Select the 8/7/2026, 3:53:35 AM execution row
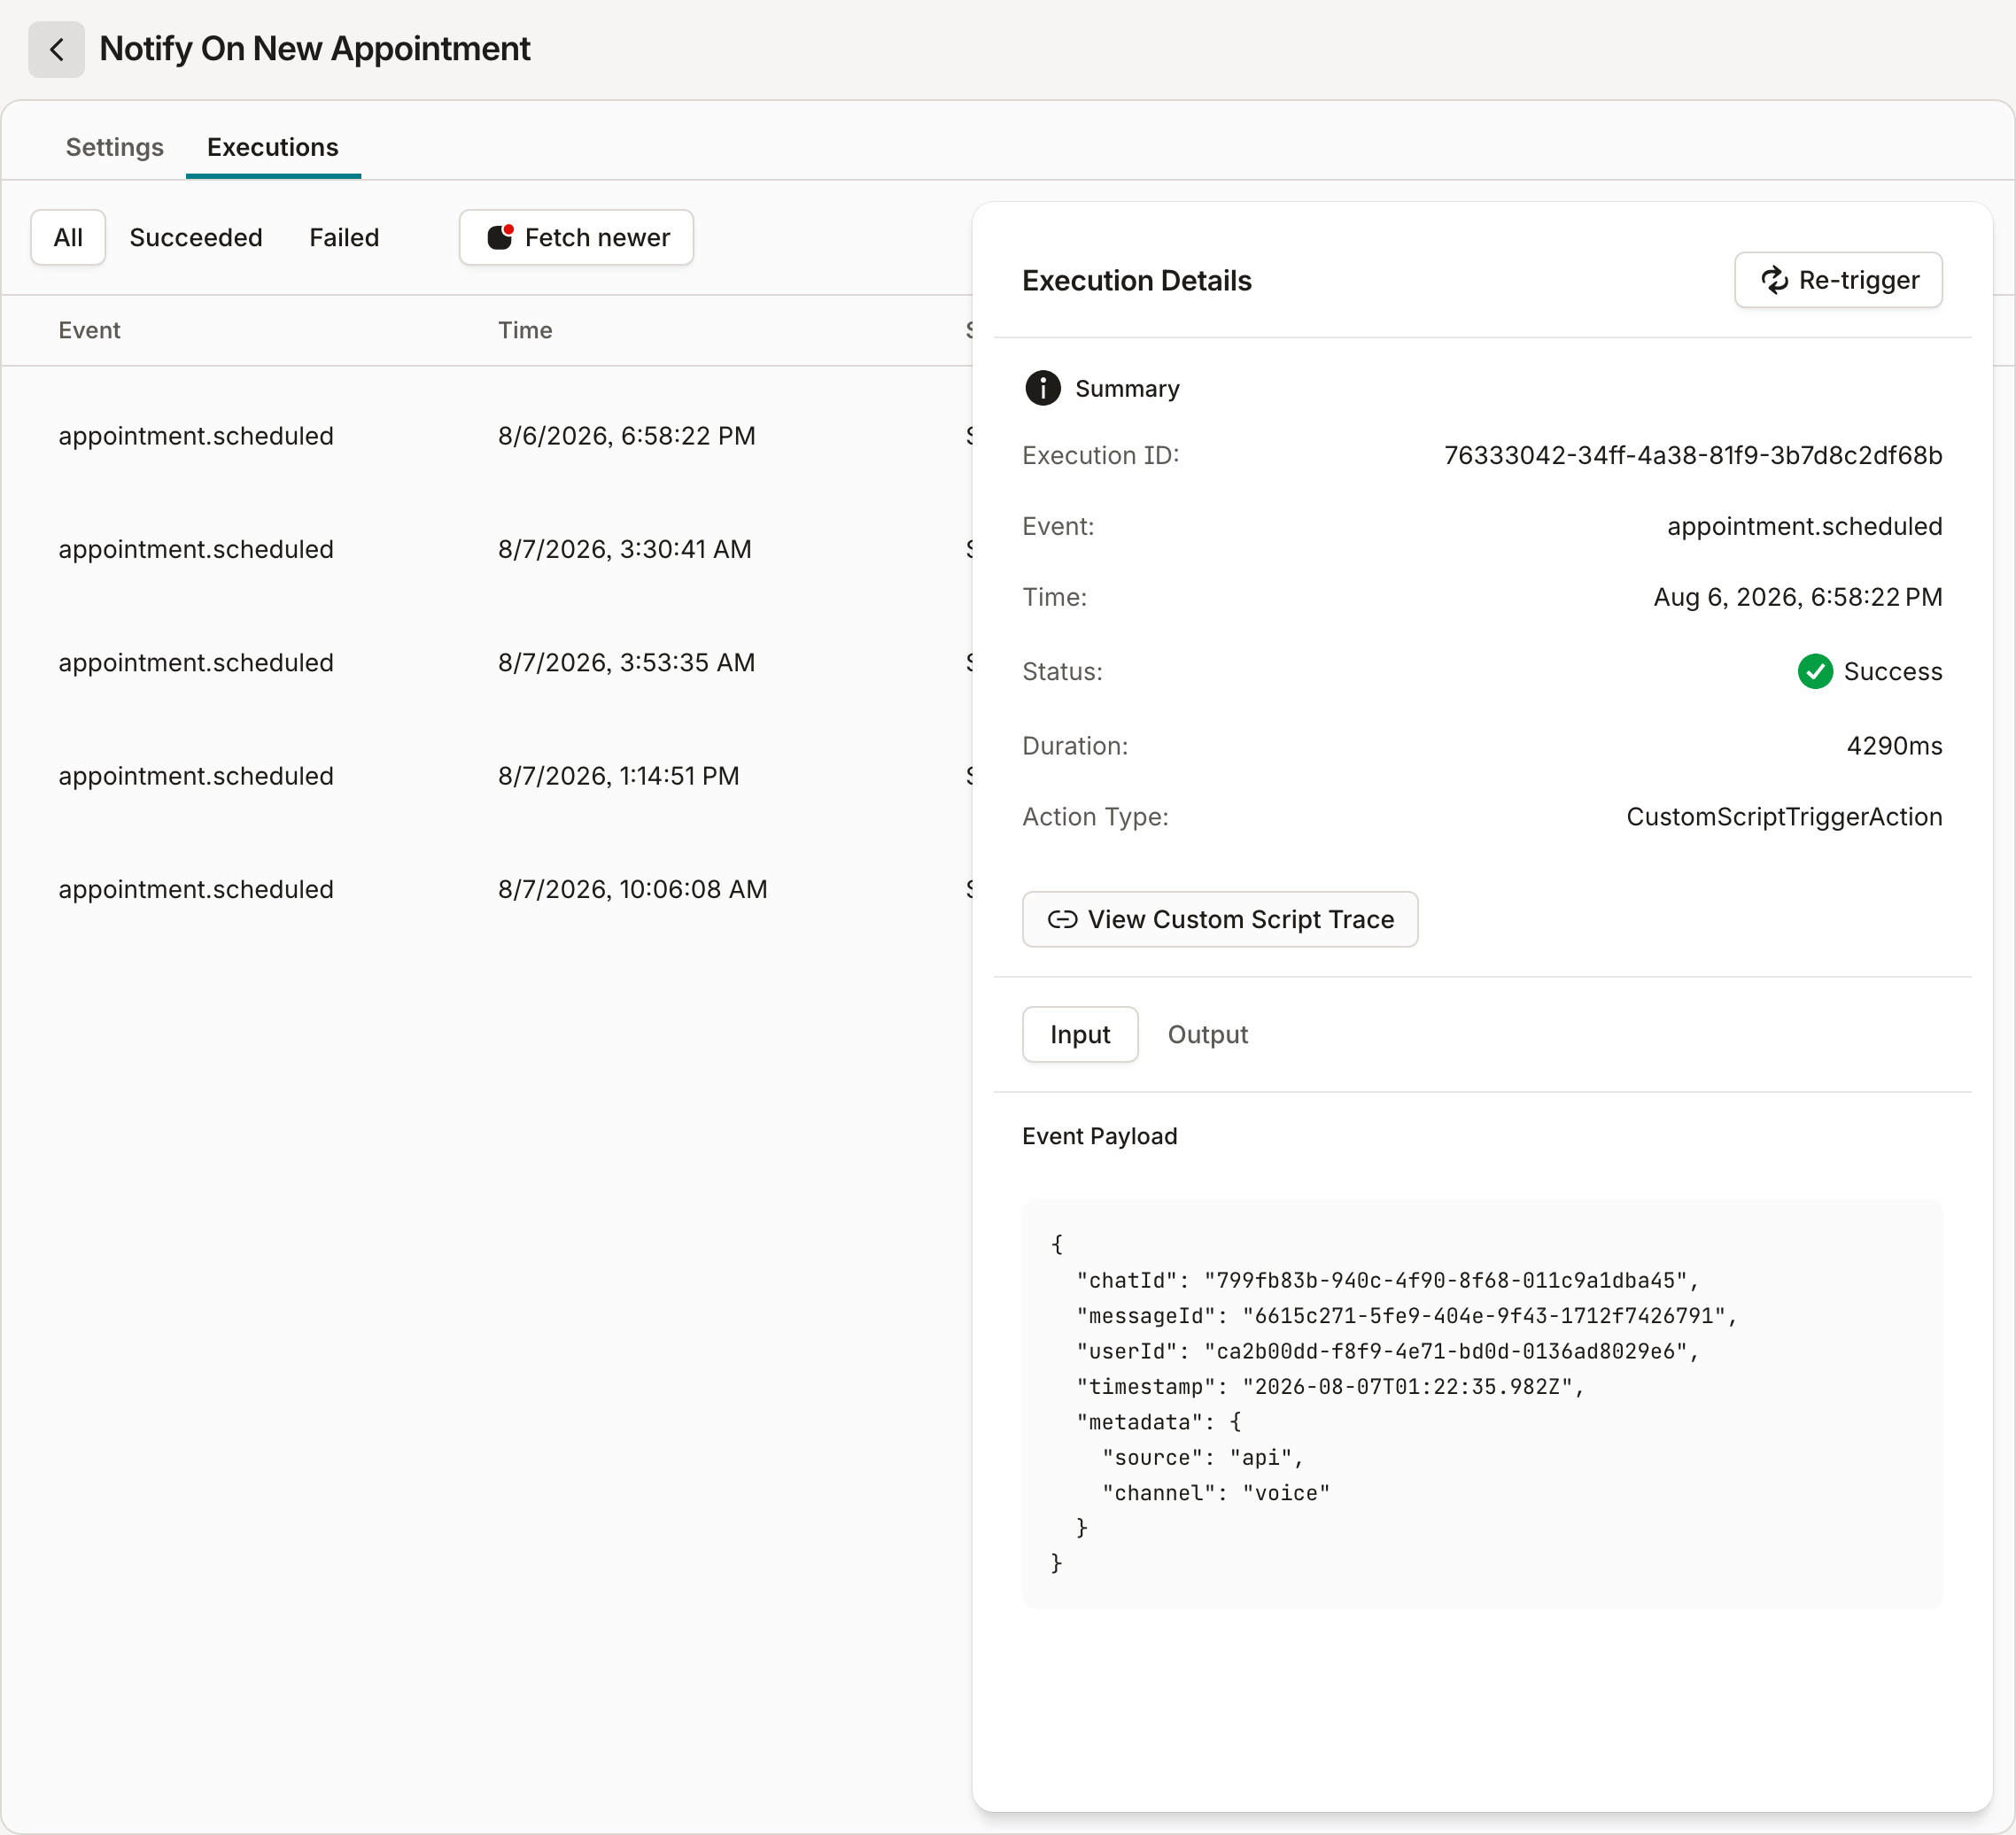The height and width of the screenshot is (1835, 2016). [x=487, y=662]
